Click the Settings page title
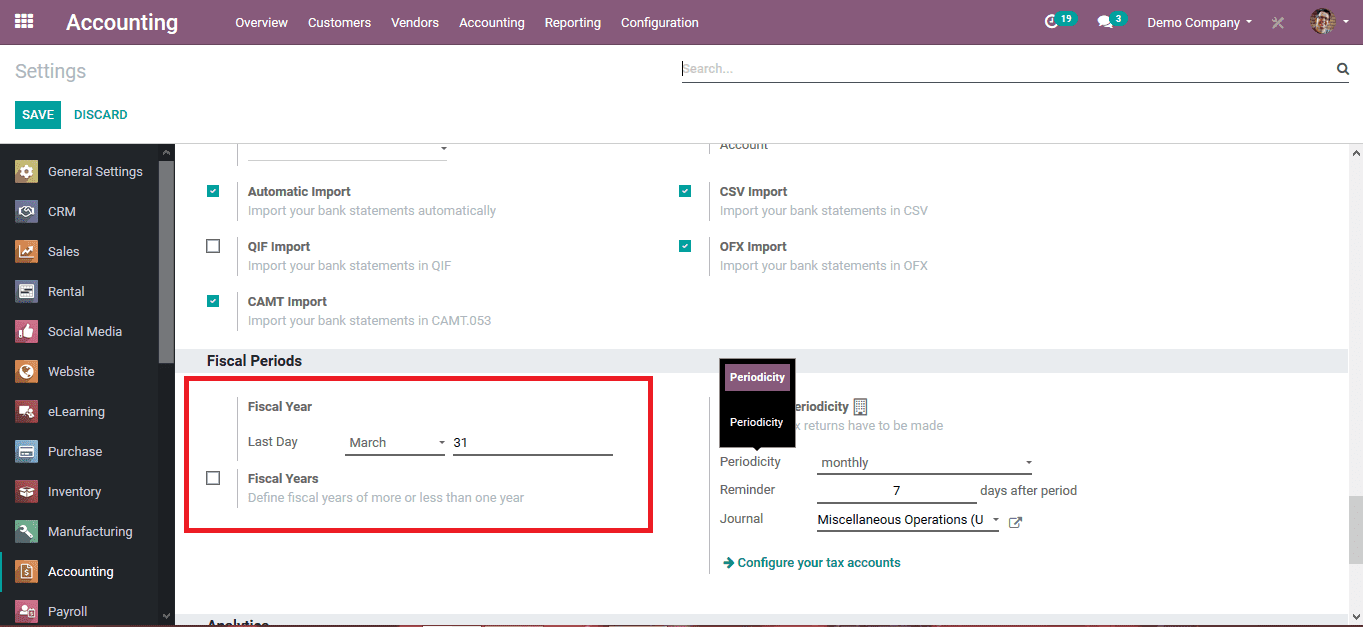Viewport: 1363px width, 627px height. tap(51, 71)
